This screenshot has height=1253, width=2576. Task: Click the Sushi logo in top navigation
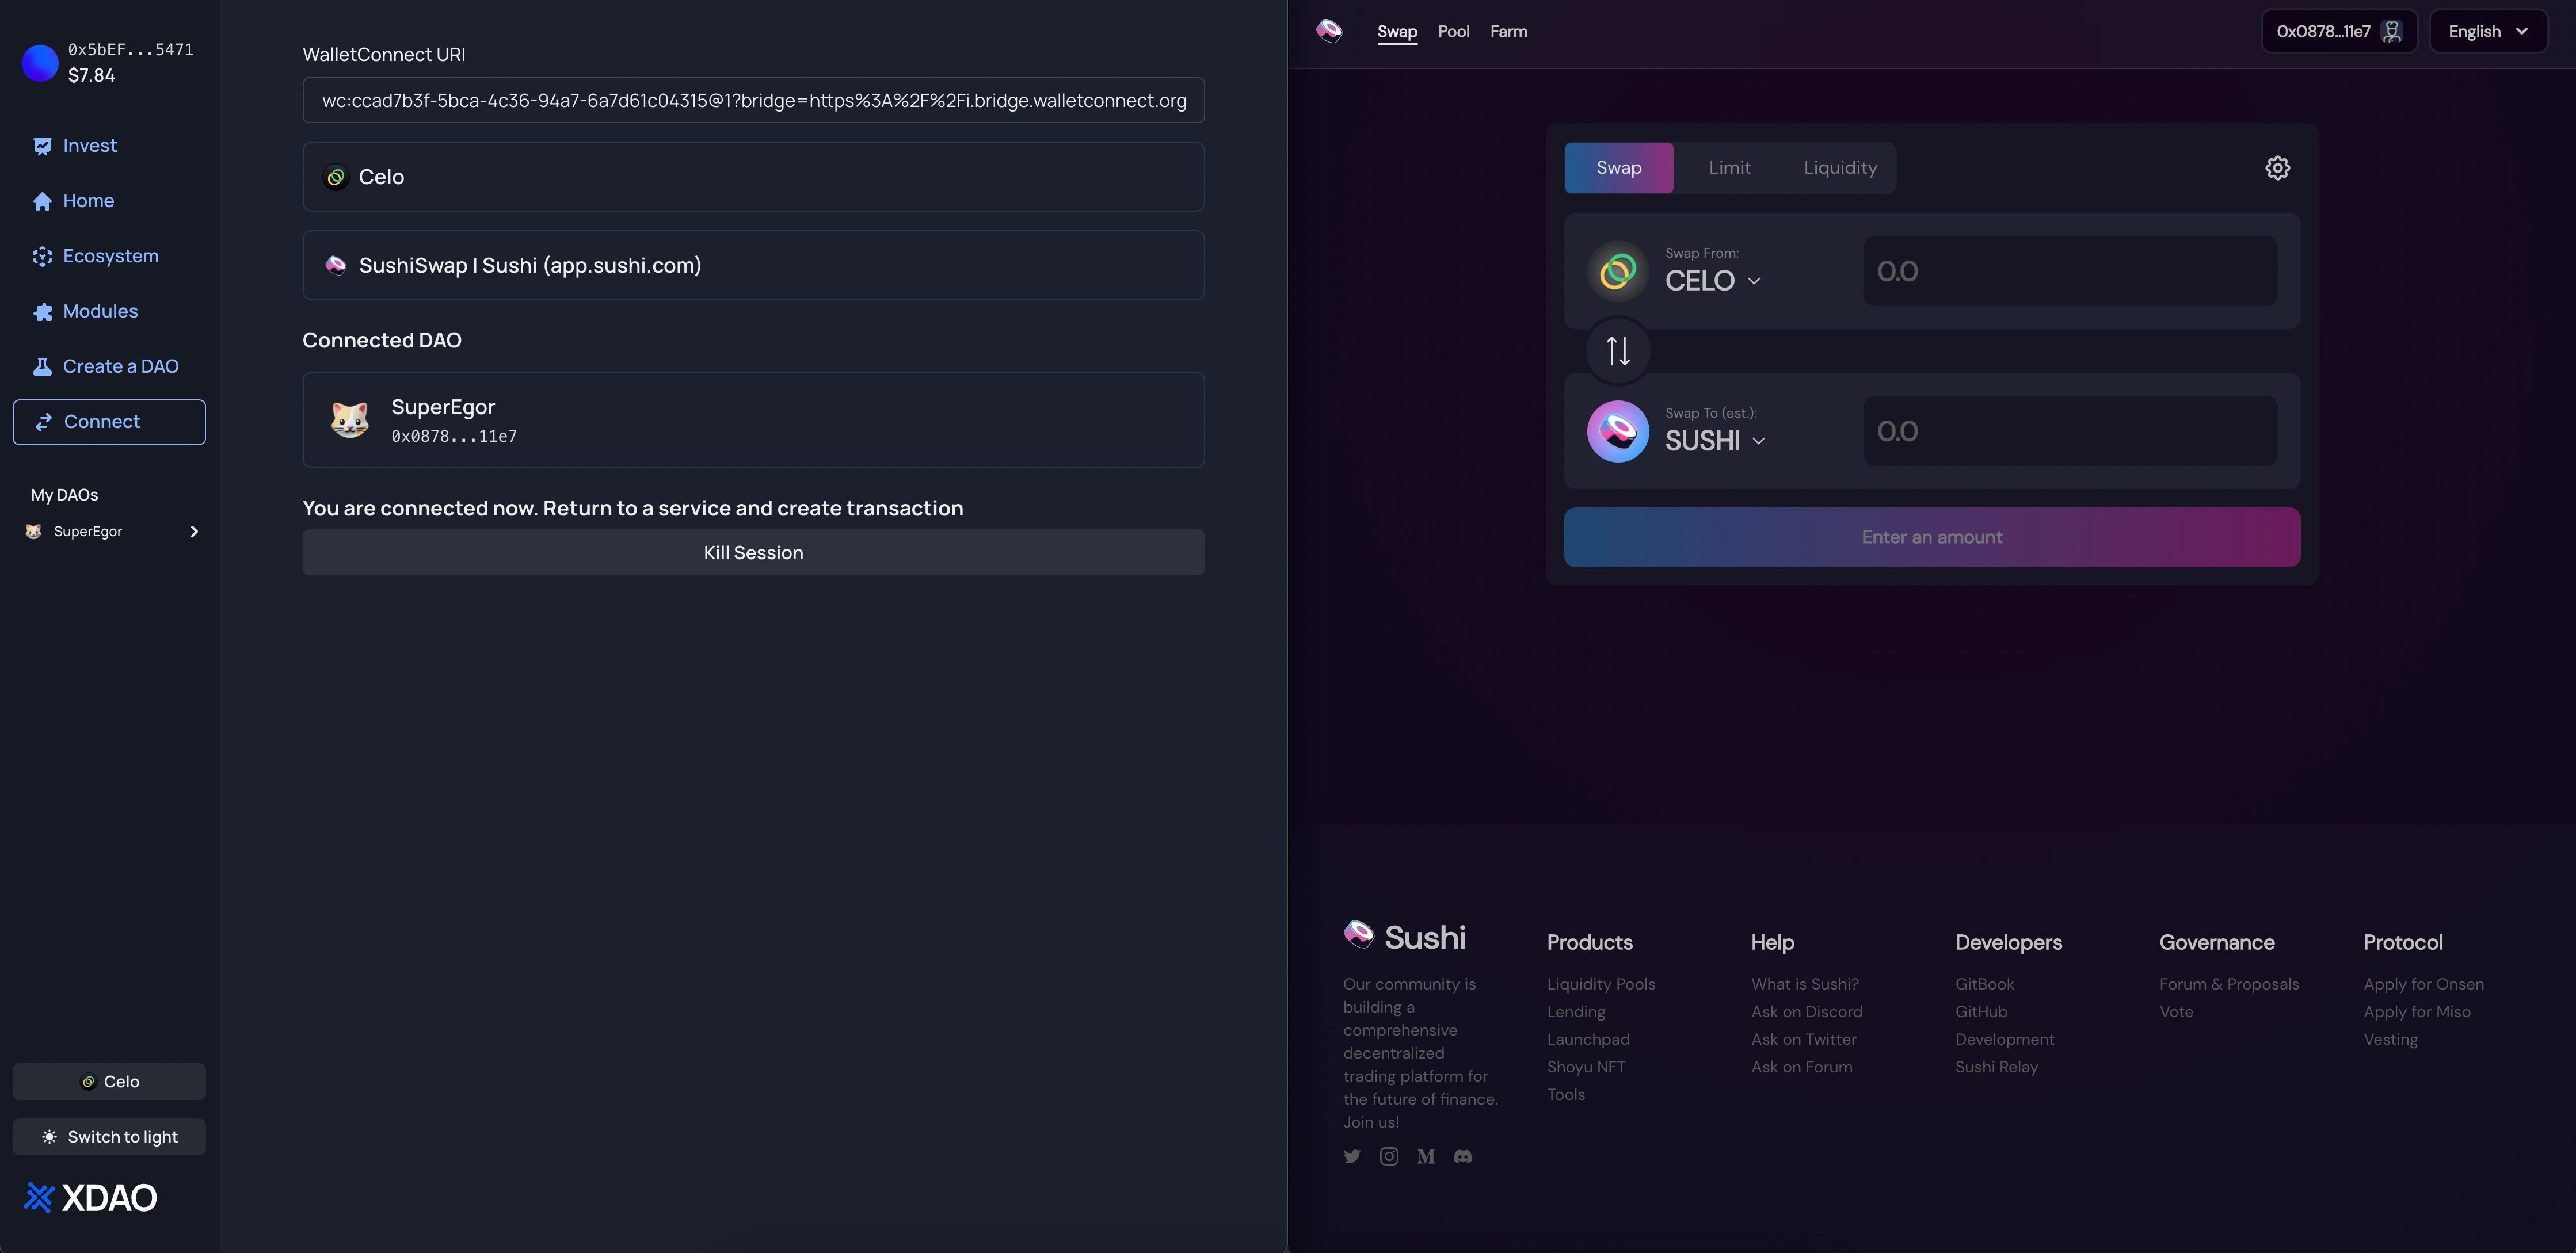1329,31
